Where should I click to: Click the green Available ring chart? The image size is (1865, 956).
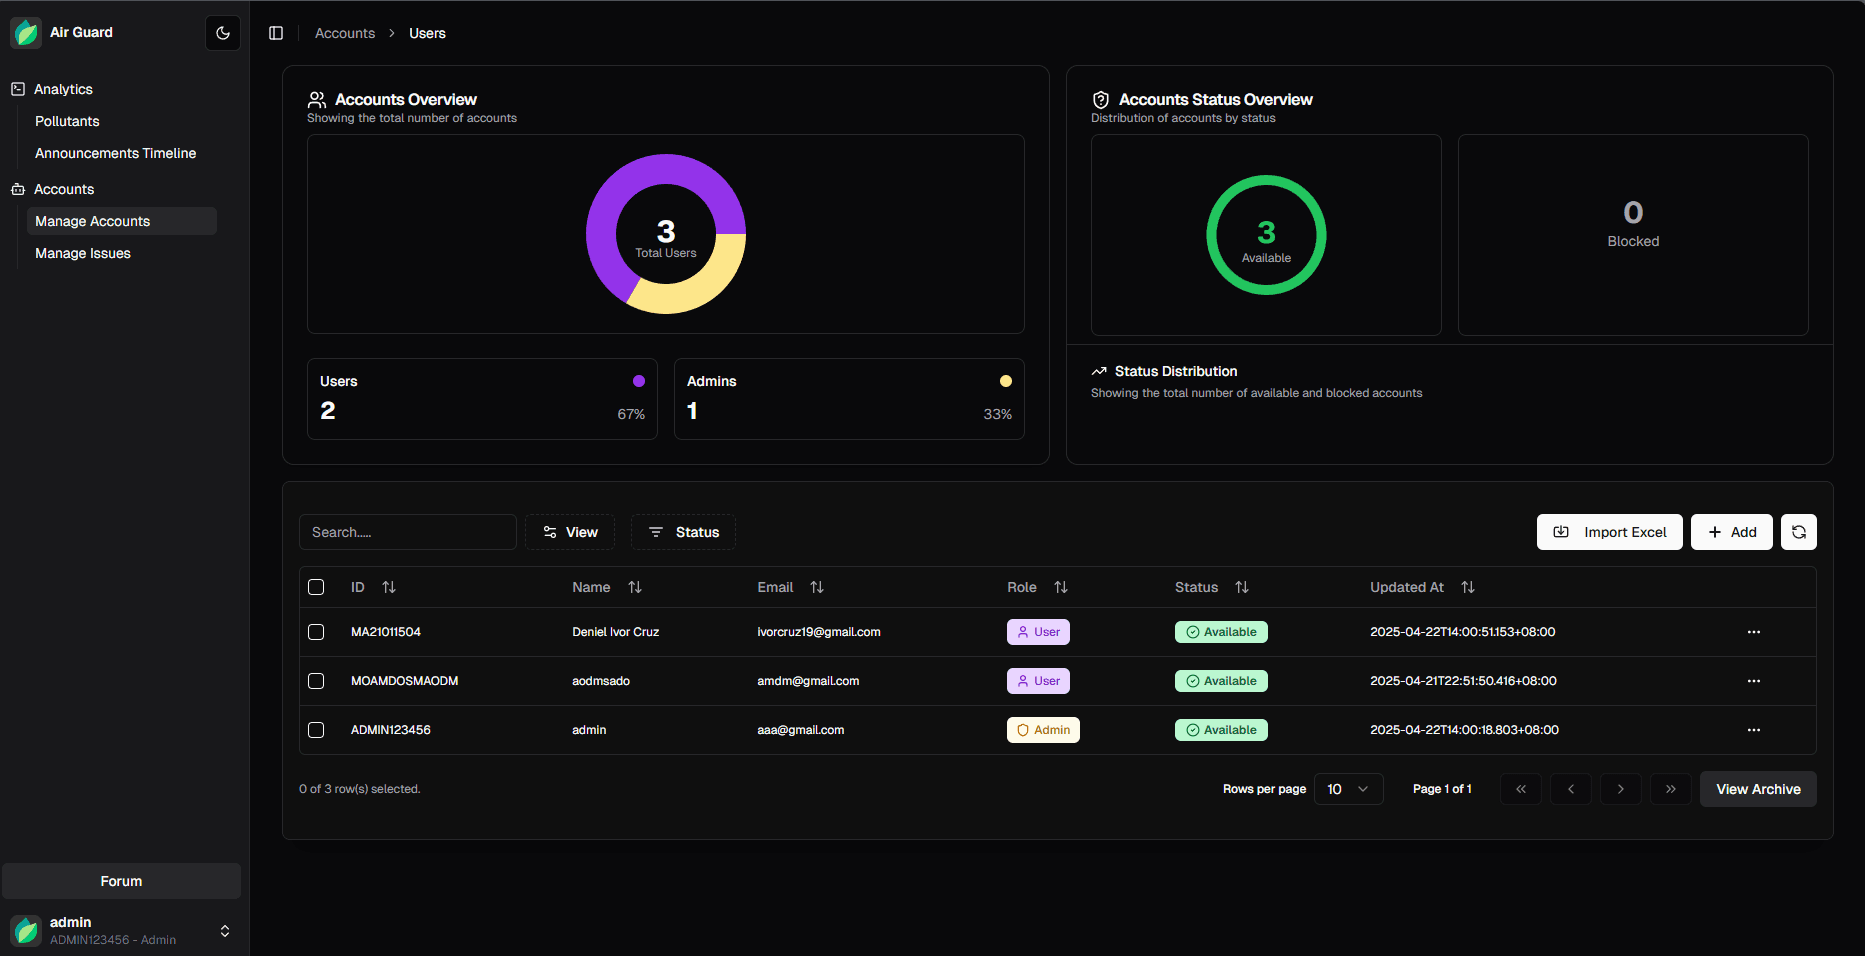1266,235
